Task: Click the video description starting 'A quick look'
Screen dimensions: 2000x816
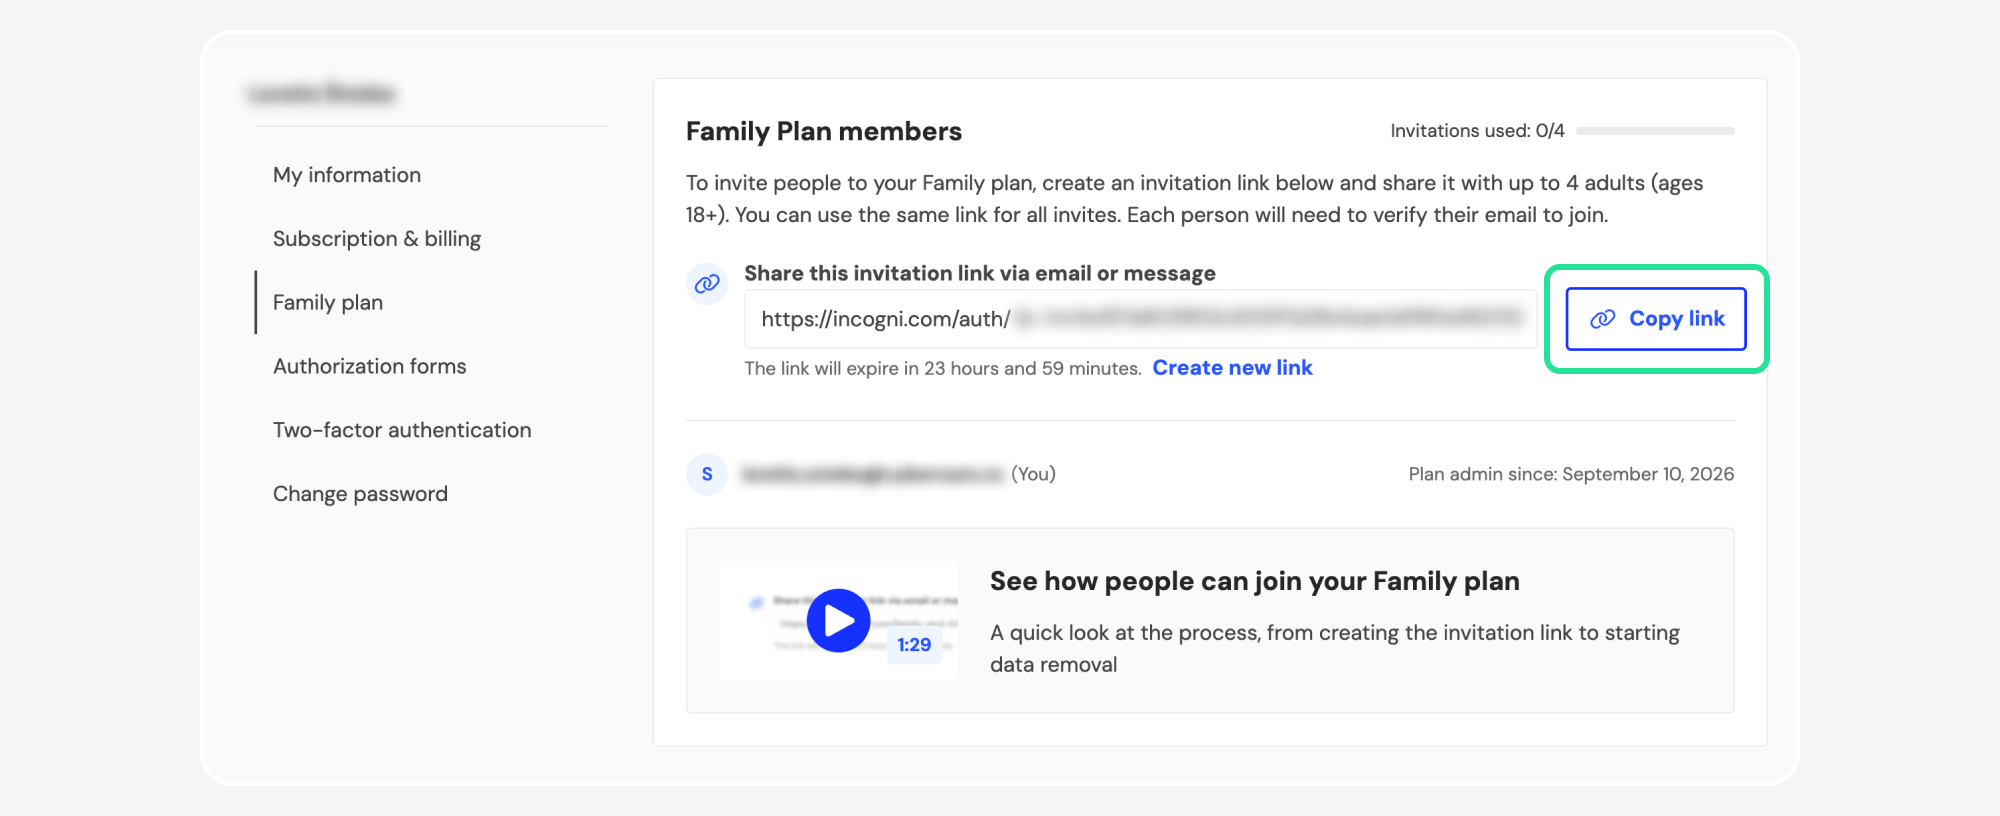Action: pos(1335,649)
